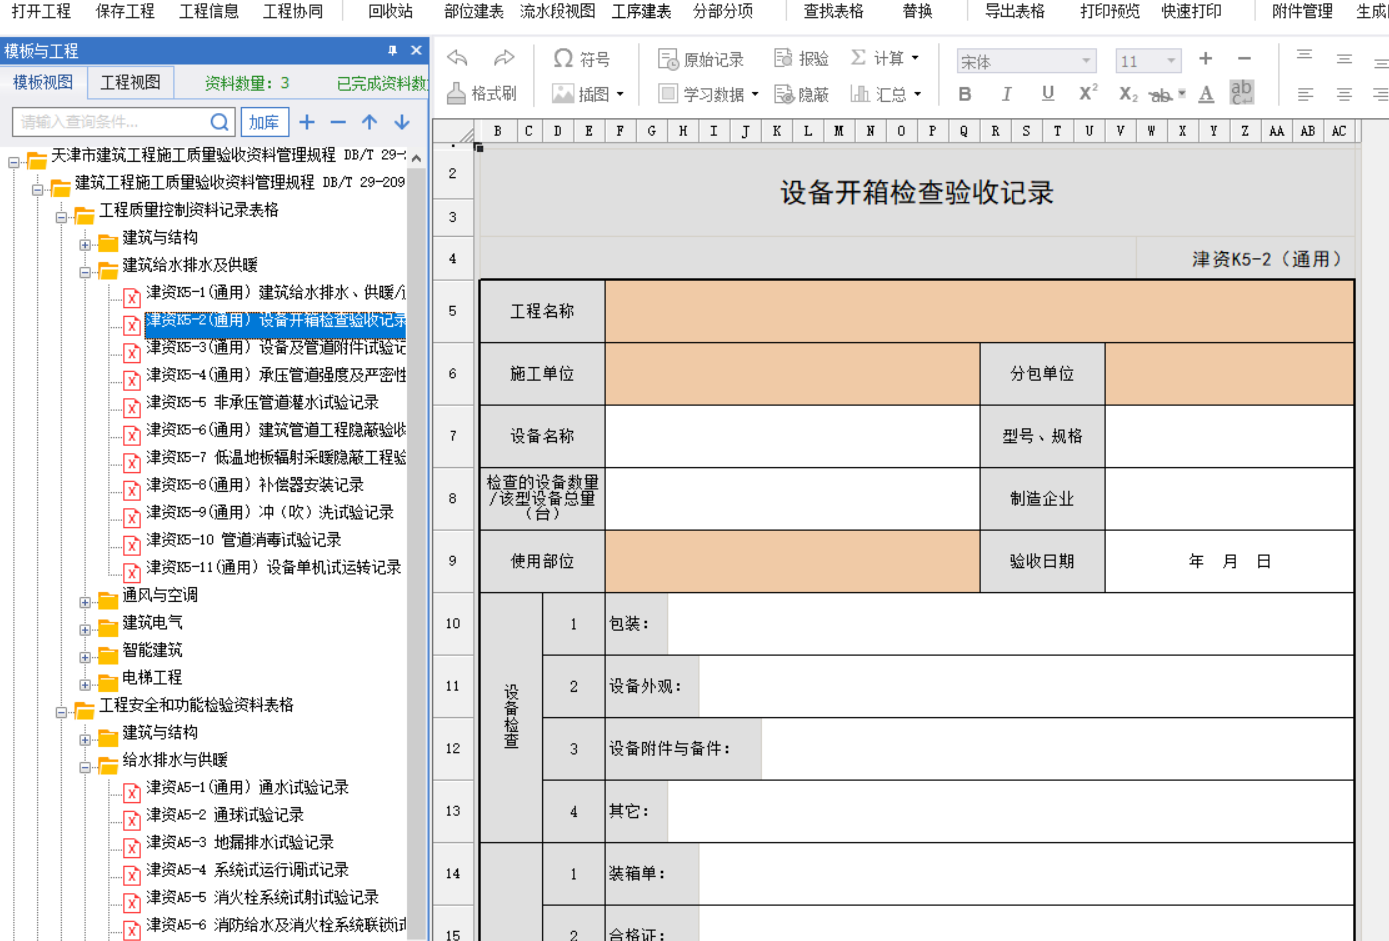This screenshot has height=941, width=1389.
Task: Click the undo arrow icon
Action: click(458, 58)
